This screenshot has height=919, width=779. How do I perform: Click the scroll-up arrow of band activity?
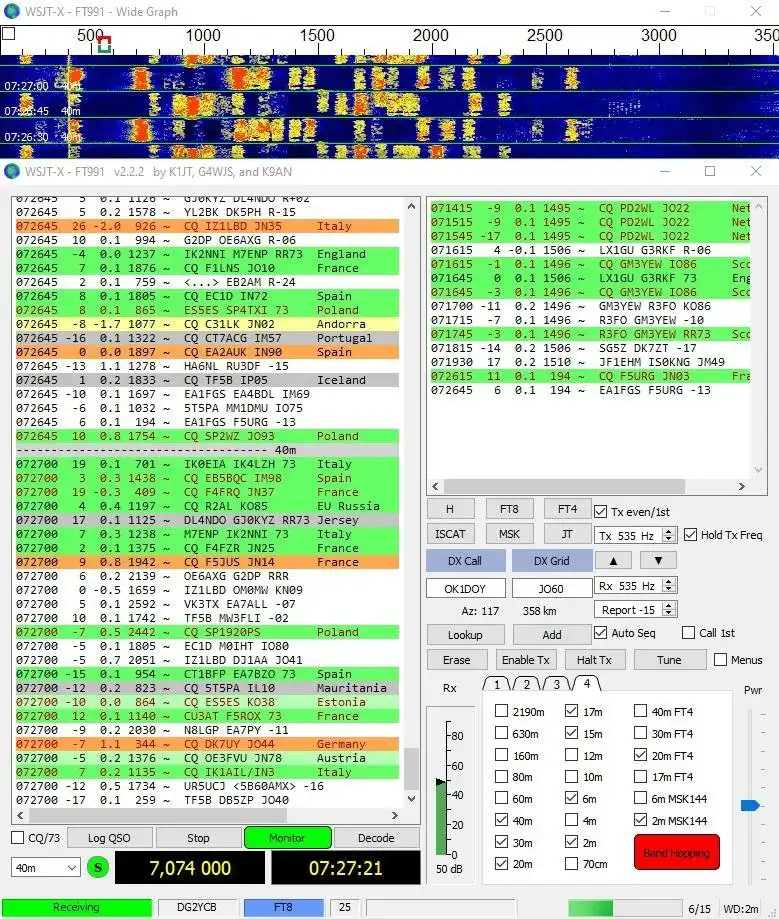pos(411,206)
